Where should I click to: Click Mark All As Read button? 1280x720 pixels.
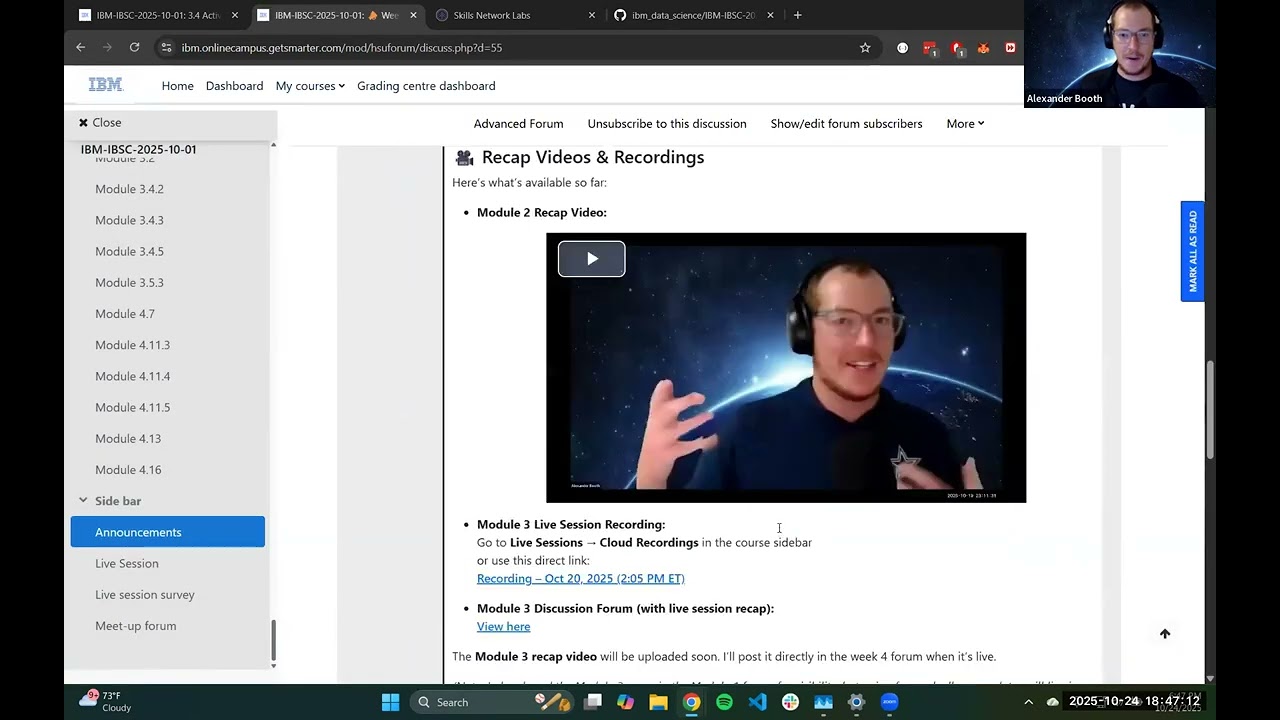(1192, 251)
